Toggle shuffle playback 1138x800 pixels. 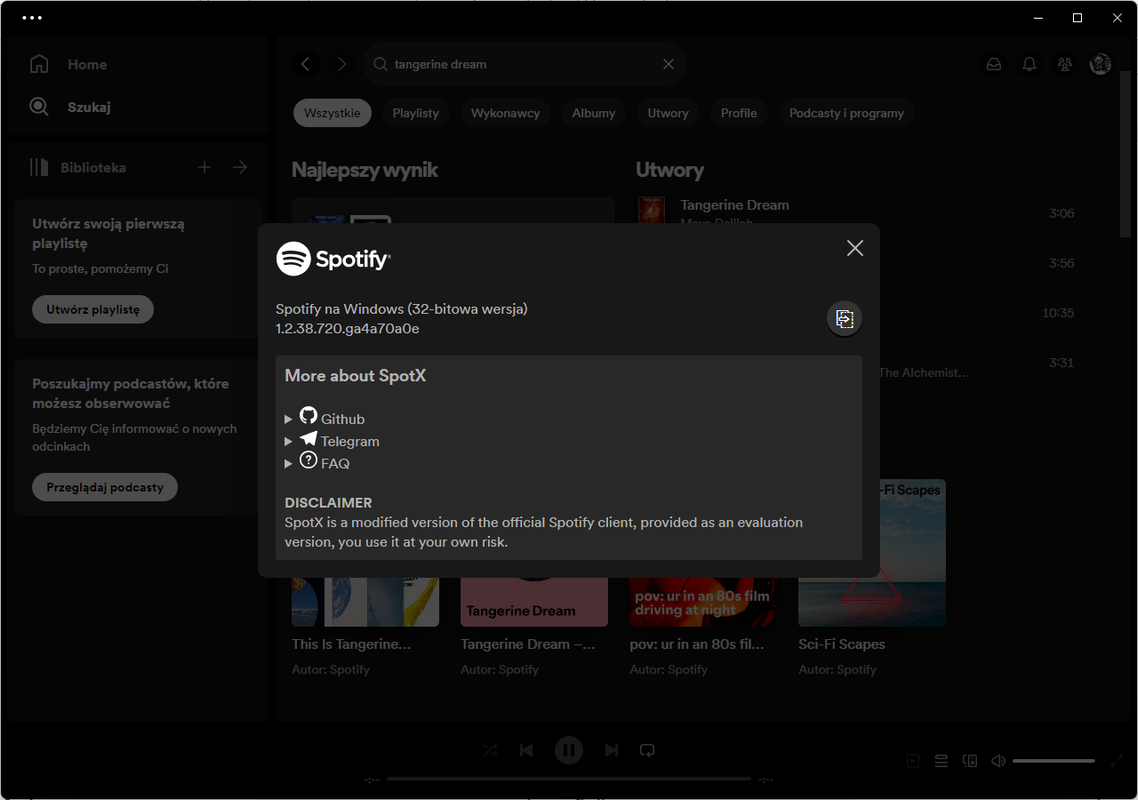point(491,751)
